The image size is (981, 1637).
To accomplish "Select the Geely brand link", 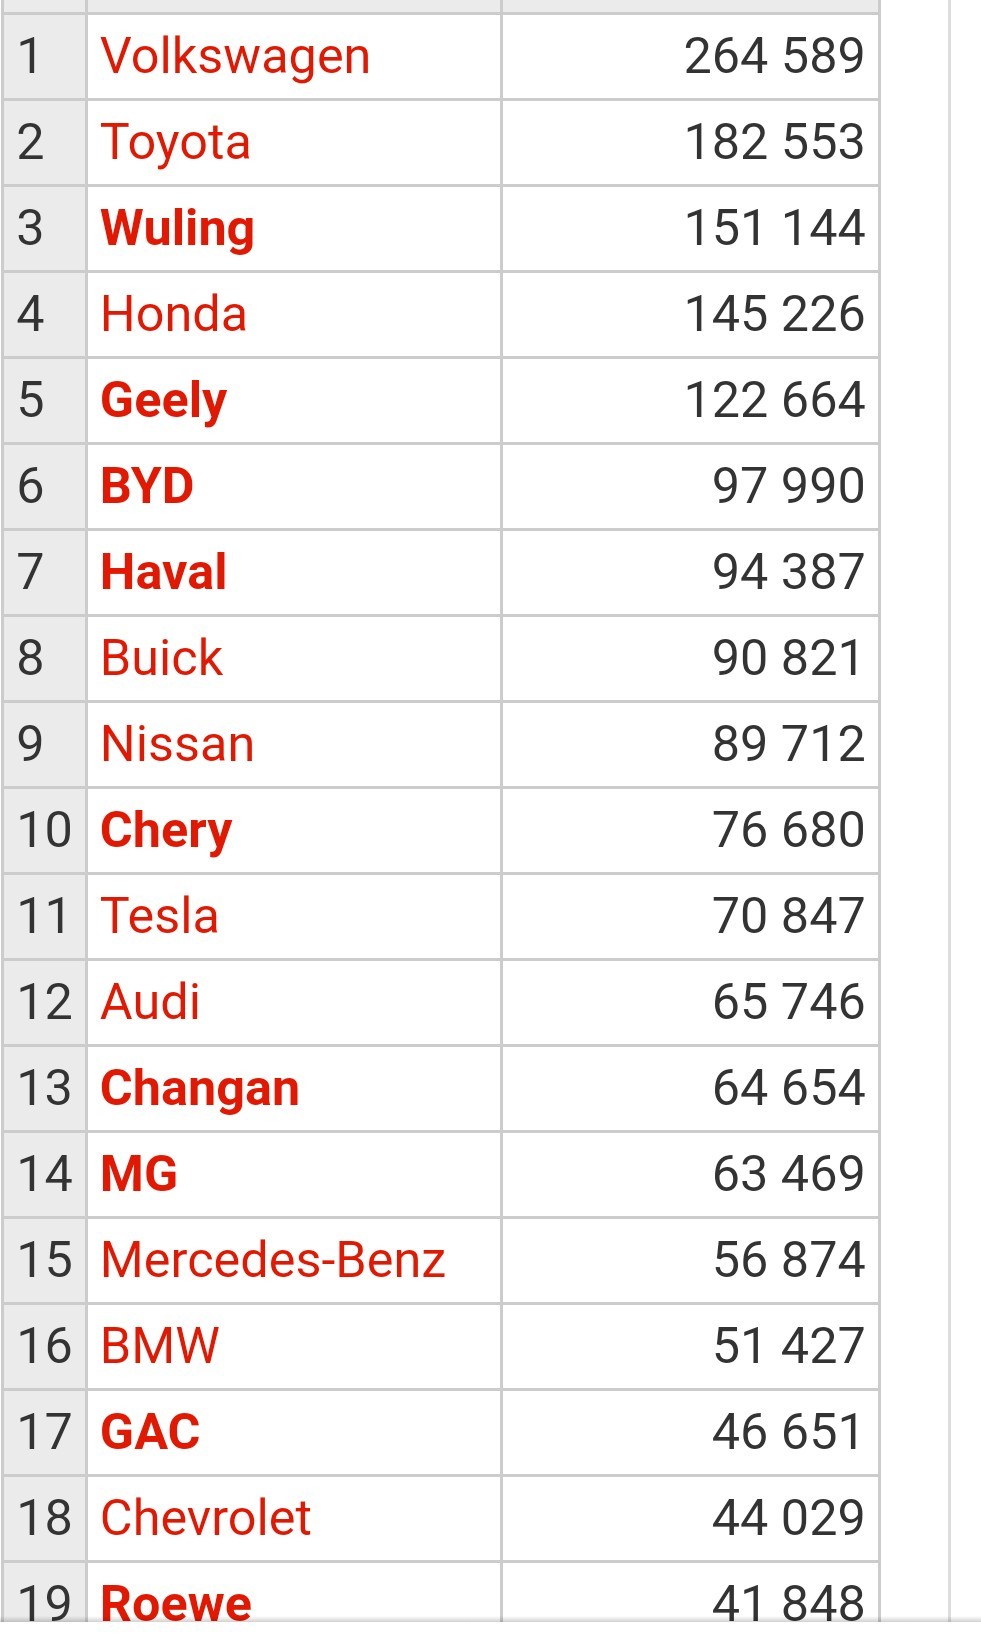I will (164, 401).
